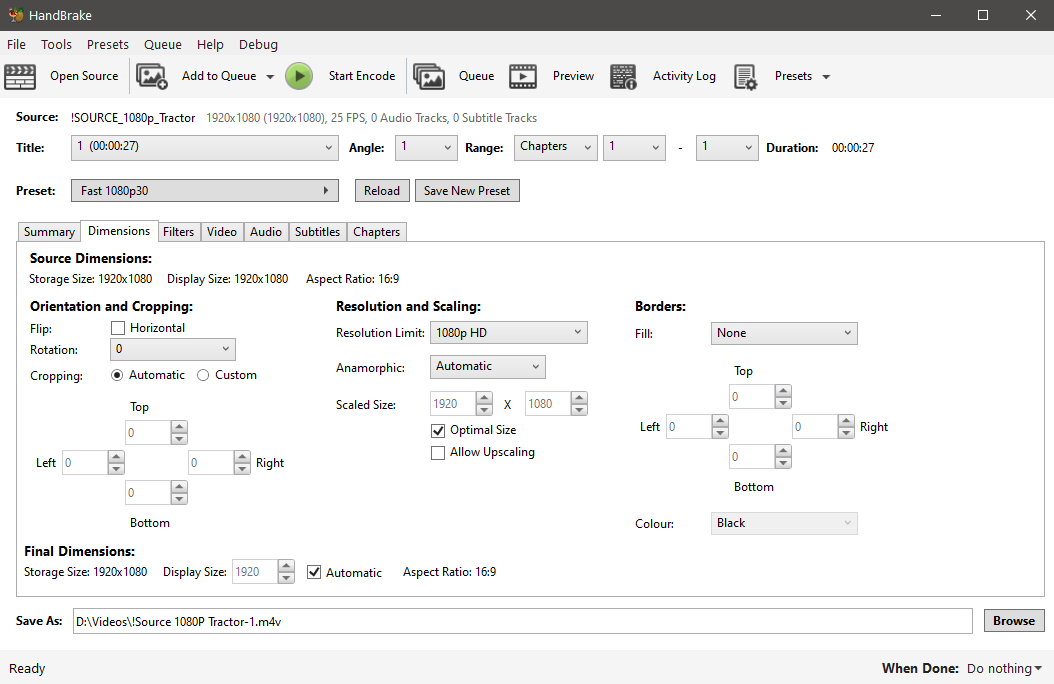Open the Anamorphic dropdown
The image size is (1054, 684).
(x=487, y=366)
